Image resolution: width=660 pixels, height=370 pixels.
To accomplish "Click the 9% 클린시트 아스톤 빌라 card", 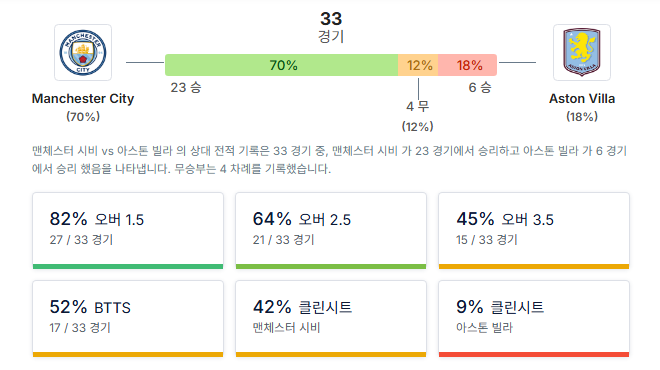I will 534,319.
